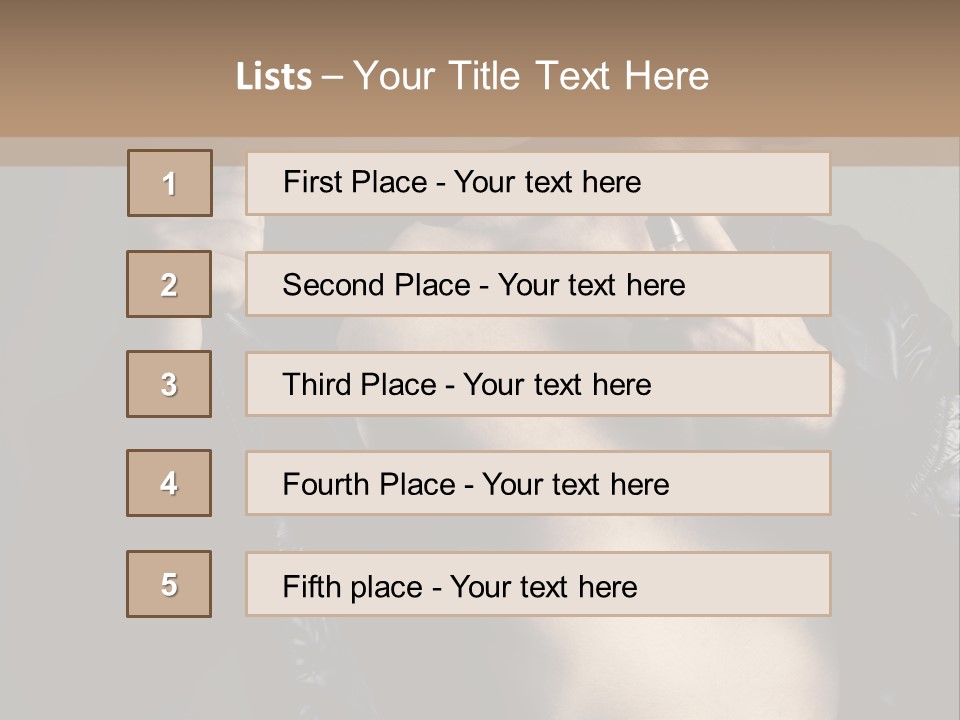This screenshot has width=960, height=720.
Task: Place cursor on the word "Fourth"
Action: point(322,485)
